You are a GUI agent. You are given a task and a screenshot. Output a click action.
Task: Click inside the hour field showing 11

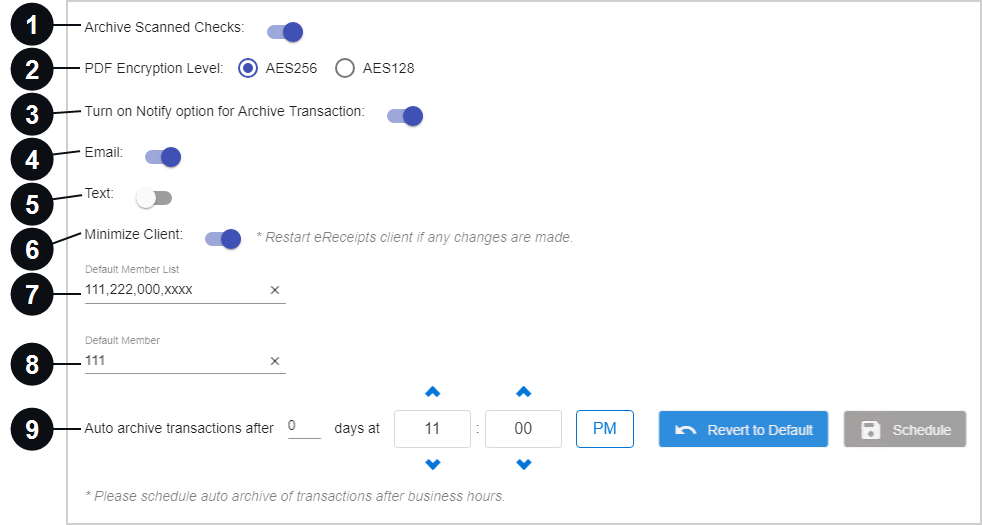pos(432,429)
